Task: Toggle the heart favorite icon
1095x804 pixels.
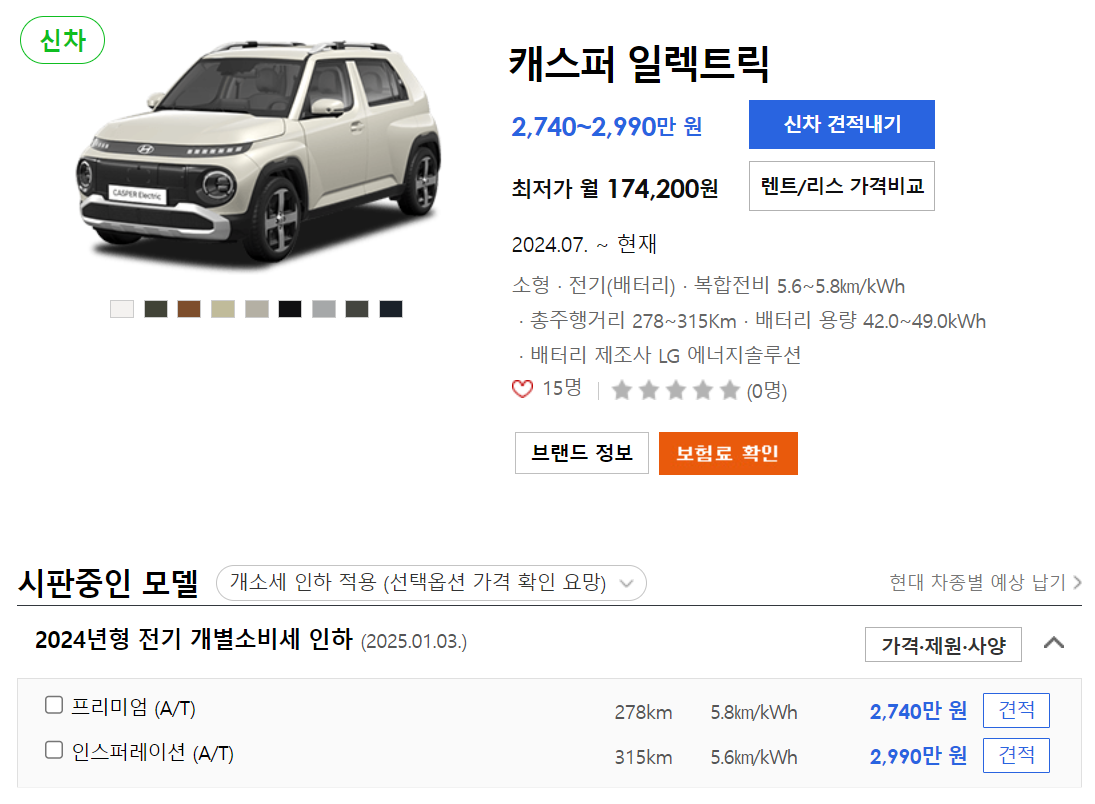Action: click(x=521, y=389)
